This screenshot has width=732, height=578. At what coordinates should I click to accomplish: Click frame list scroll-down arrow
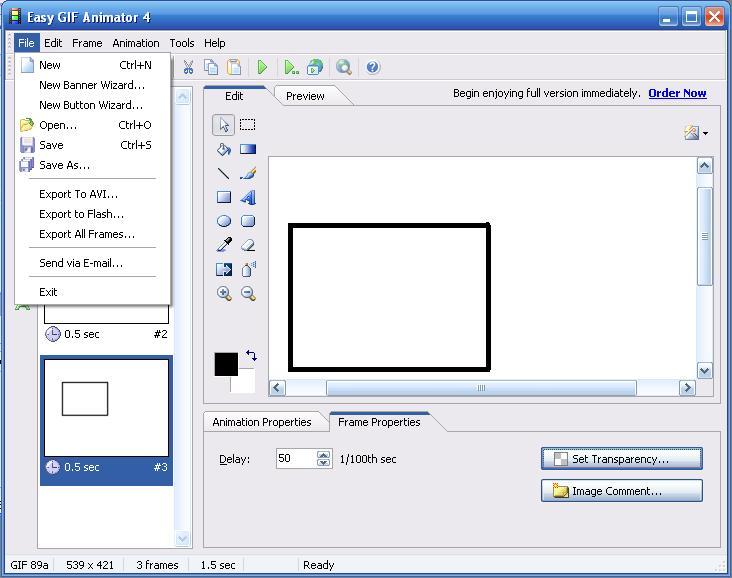tap(183, 538)
